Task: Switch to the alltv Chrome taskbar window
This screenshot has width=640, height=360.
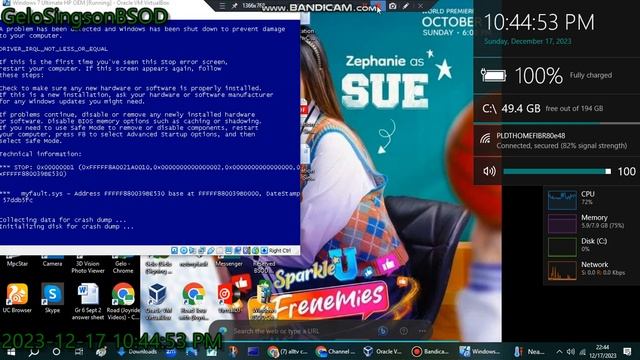Action: coord(288,351)
